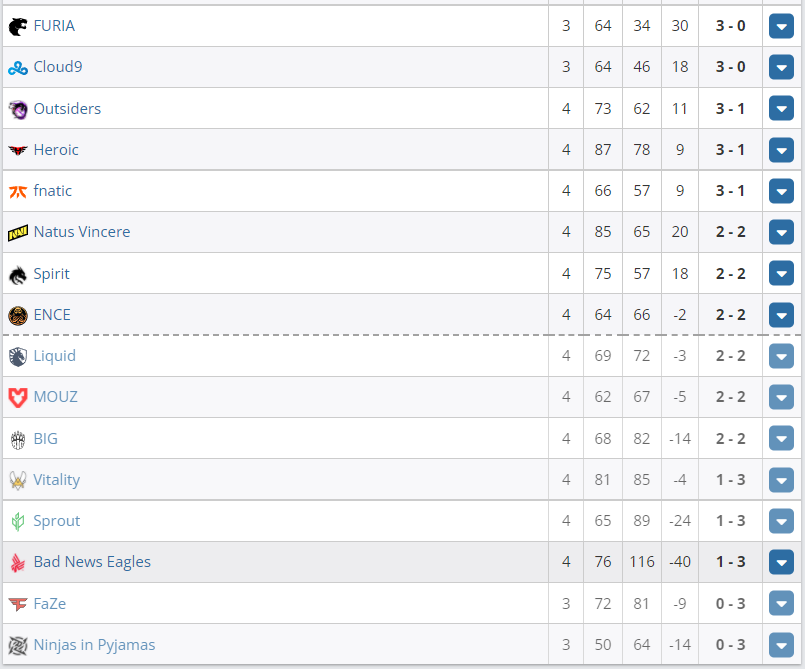Click the MOUZ red heart logo

click(x=17, y=398)
